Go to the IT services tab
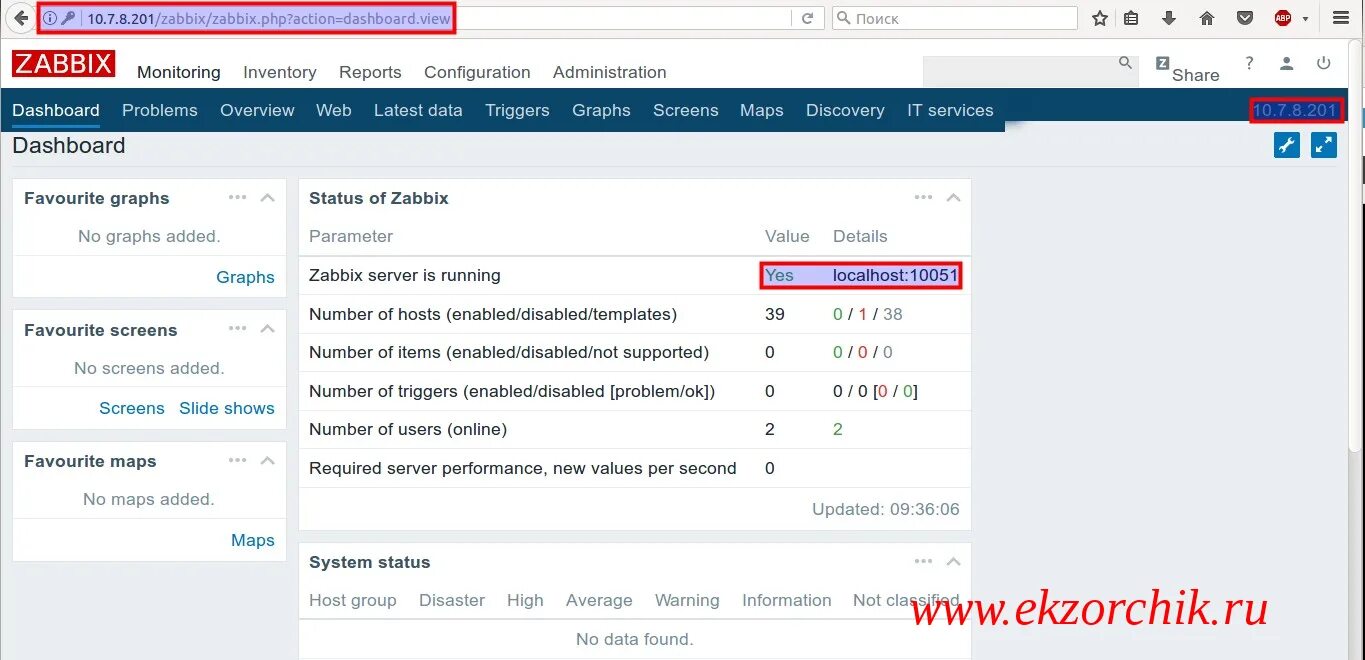This screenshot has height=660, width=1365. pos(950,110)
